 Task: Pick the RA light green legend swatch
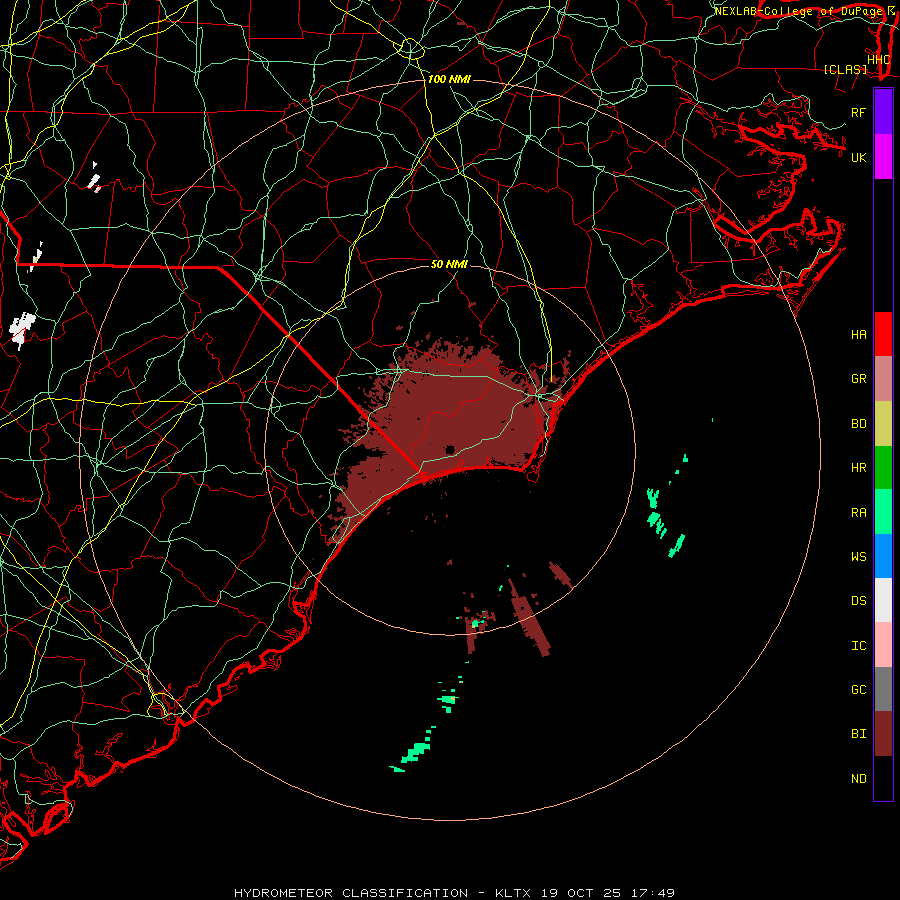883,512
